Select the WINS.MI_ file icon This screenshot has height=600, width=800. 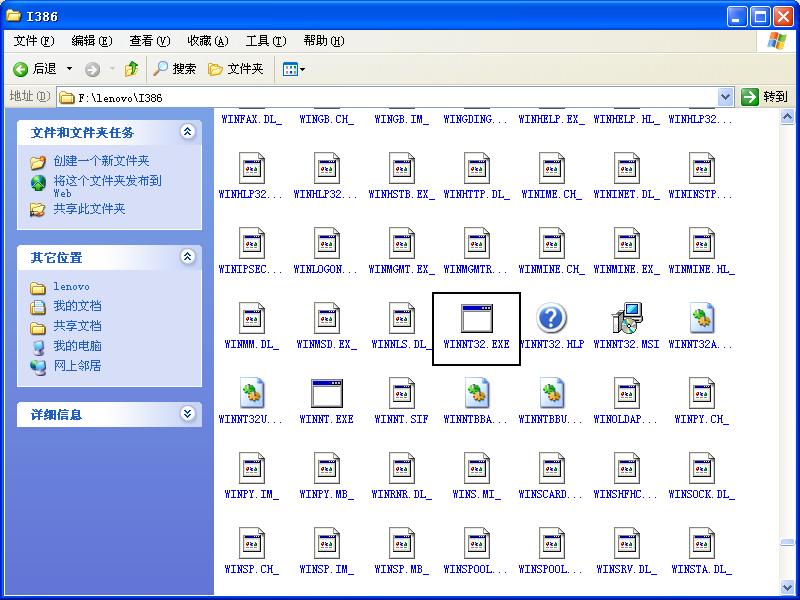(x=477, y=468)
